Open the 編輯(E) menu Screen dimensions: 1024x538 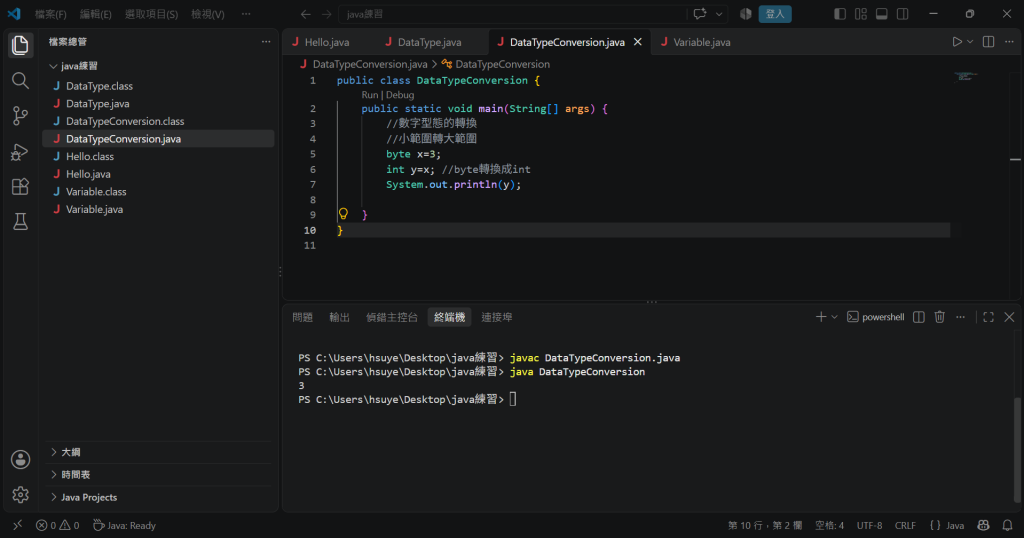click(95, 14)
